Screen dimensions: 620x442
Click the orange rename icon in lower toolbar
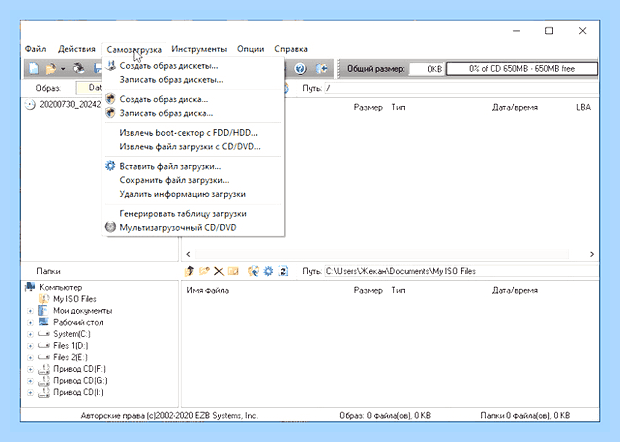point(233,271)
